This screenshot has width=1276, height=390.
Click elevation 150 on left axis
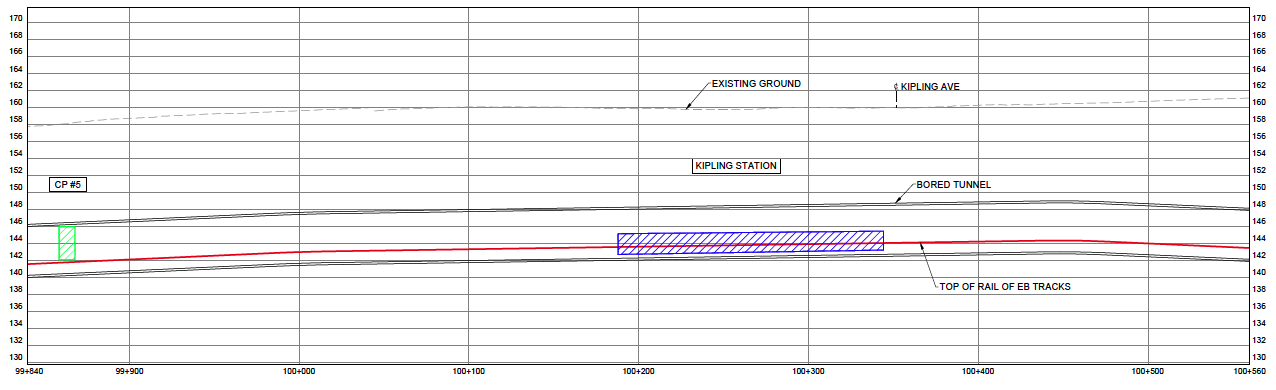click(x=15, y=187)
